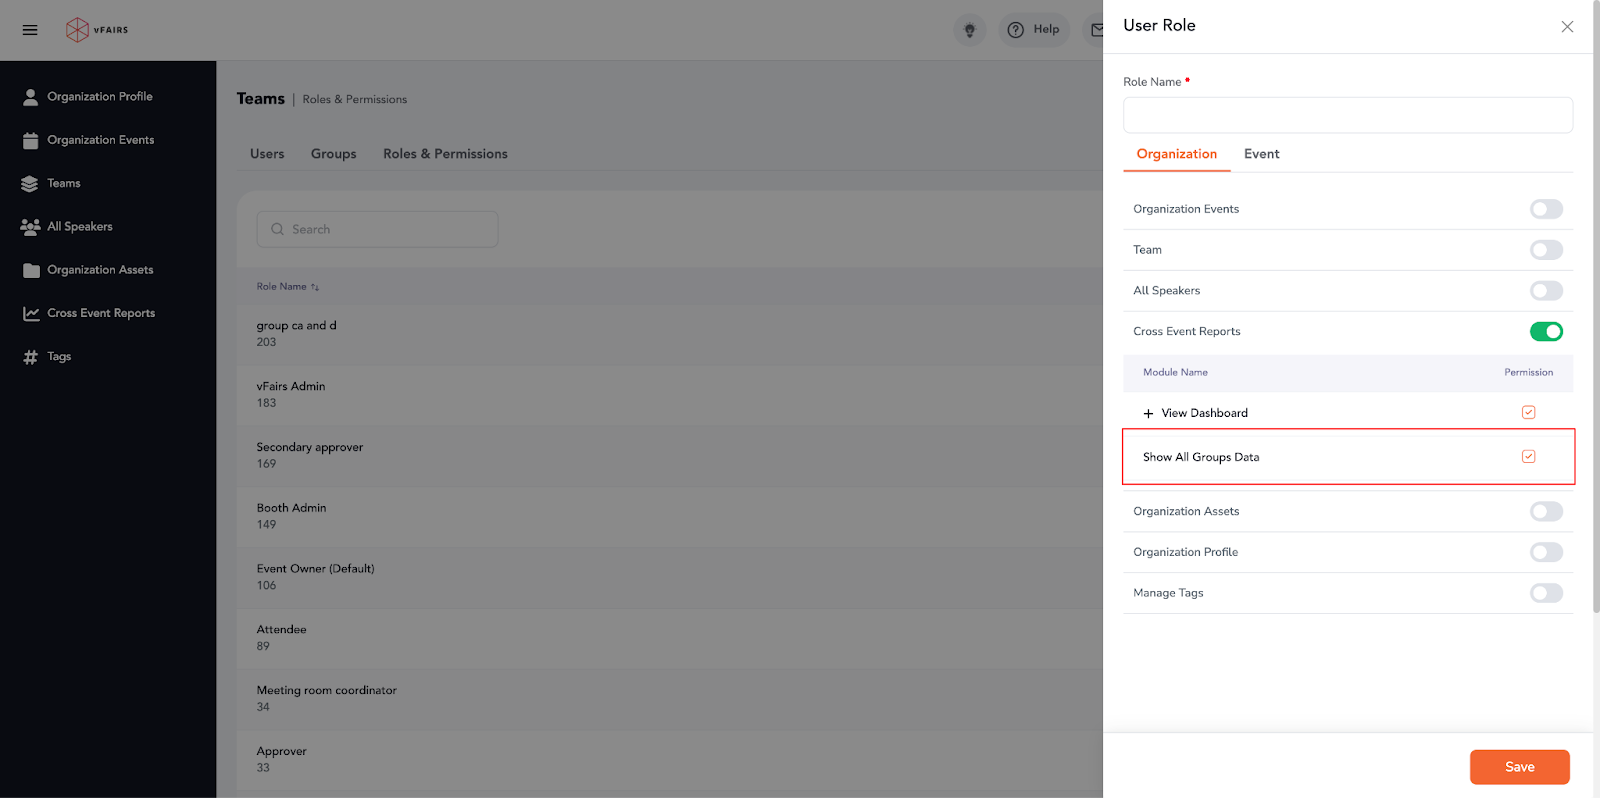Switch to the Event tab
Screen dimensions: 1600x798
[1261, 154]
